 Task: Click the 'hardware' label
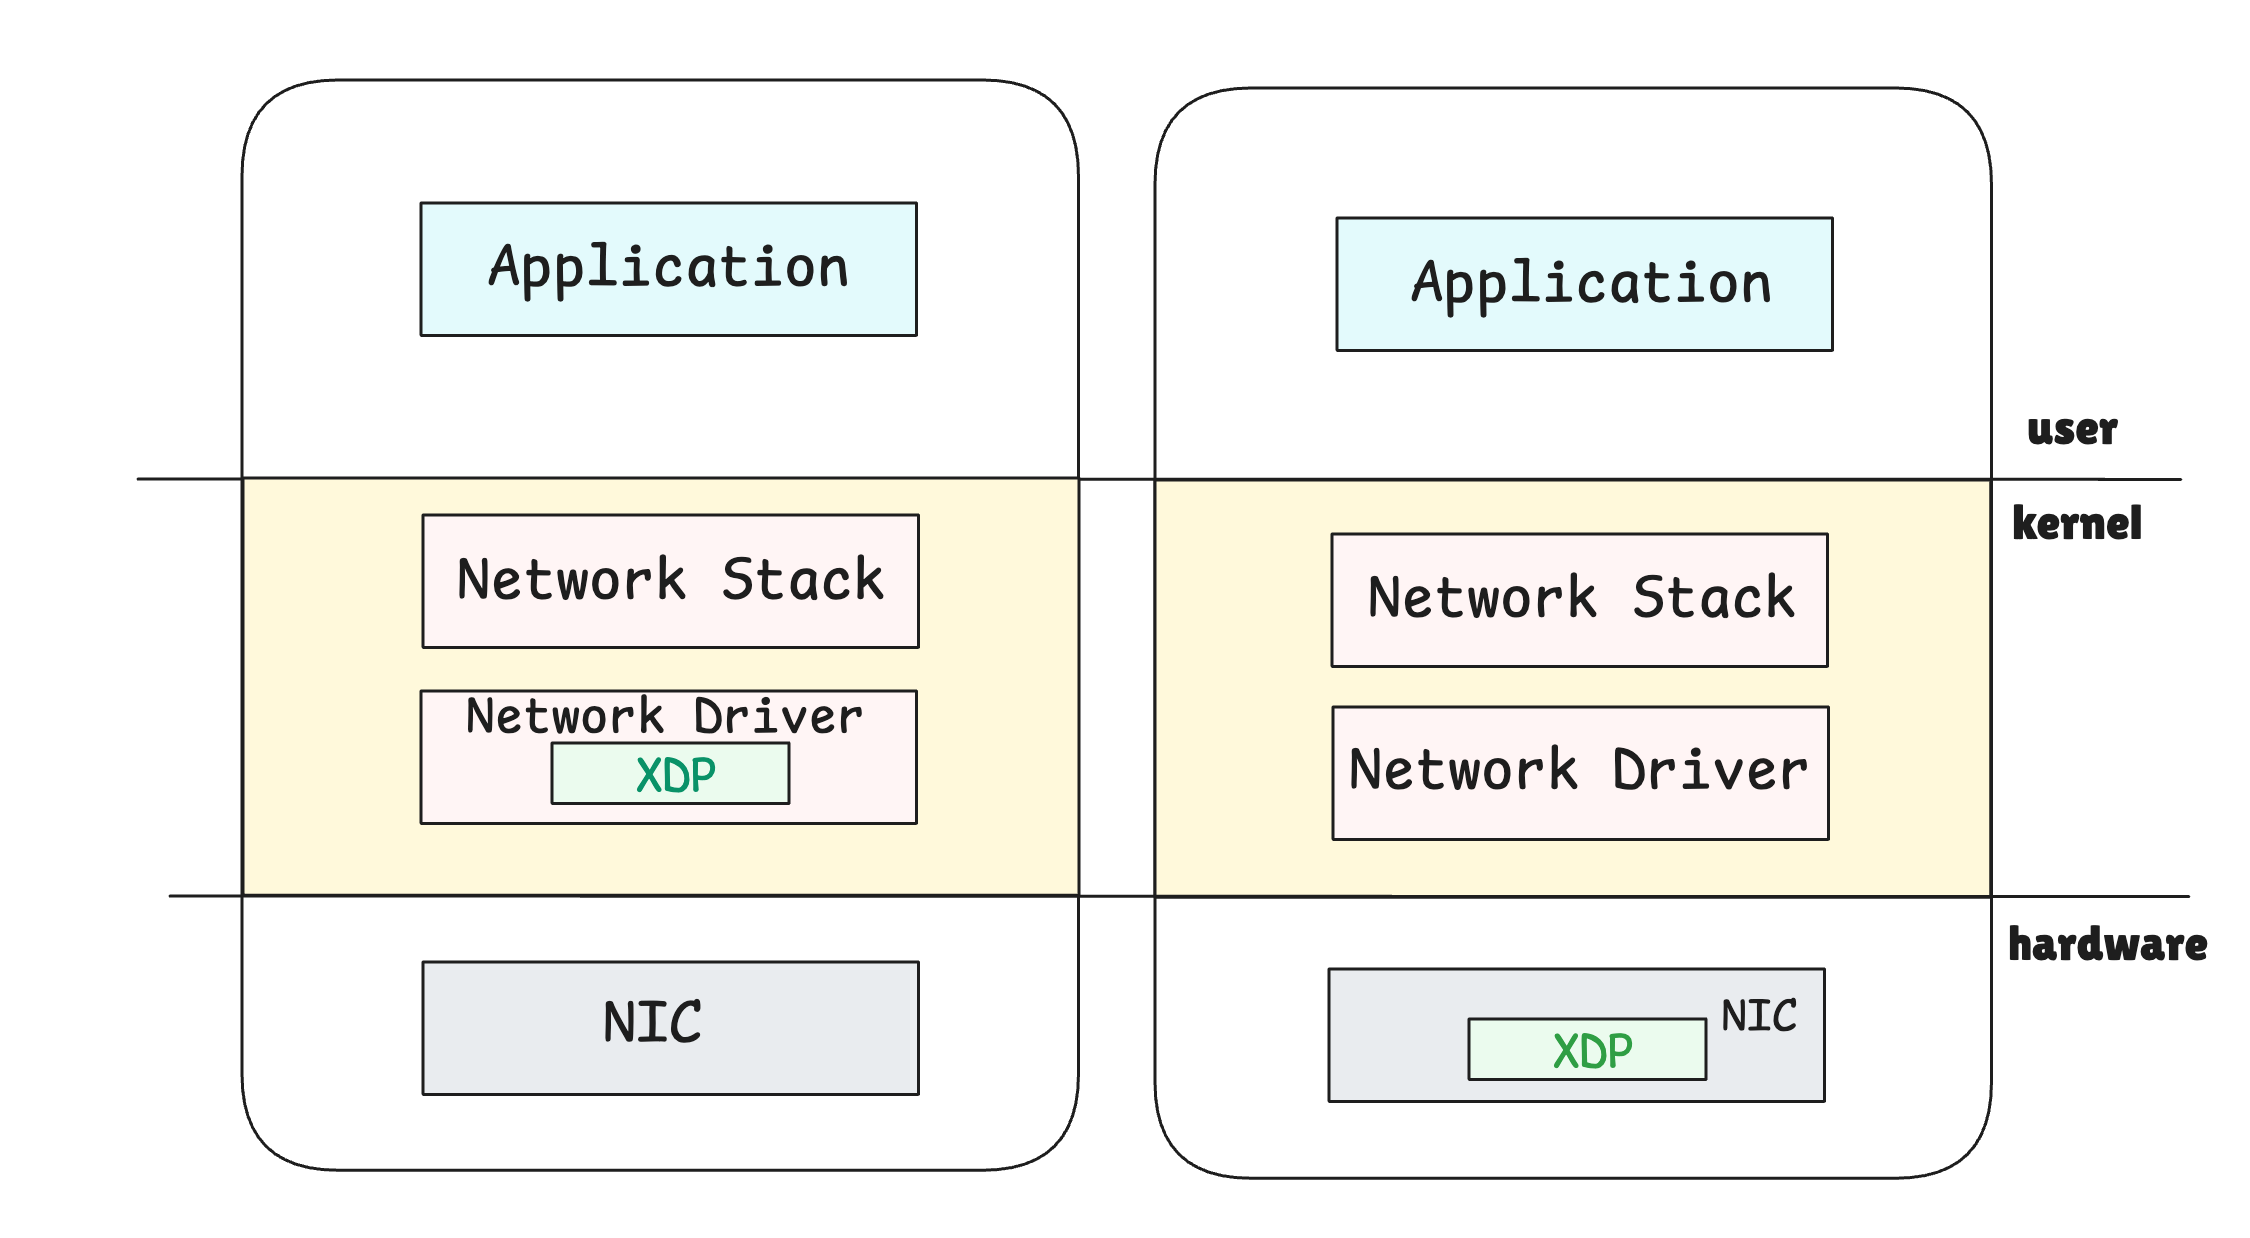2107,945
